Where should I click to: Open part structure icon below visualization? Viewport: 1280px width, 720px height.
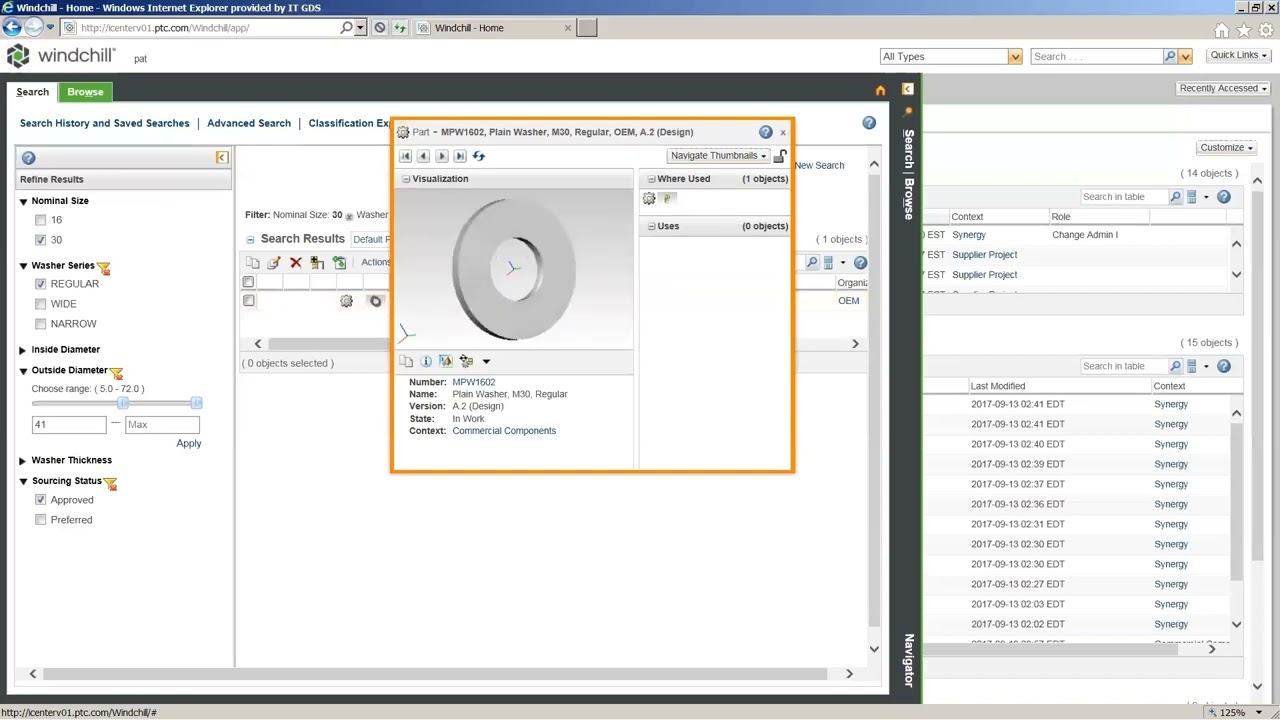(x=466, y=361)
